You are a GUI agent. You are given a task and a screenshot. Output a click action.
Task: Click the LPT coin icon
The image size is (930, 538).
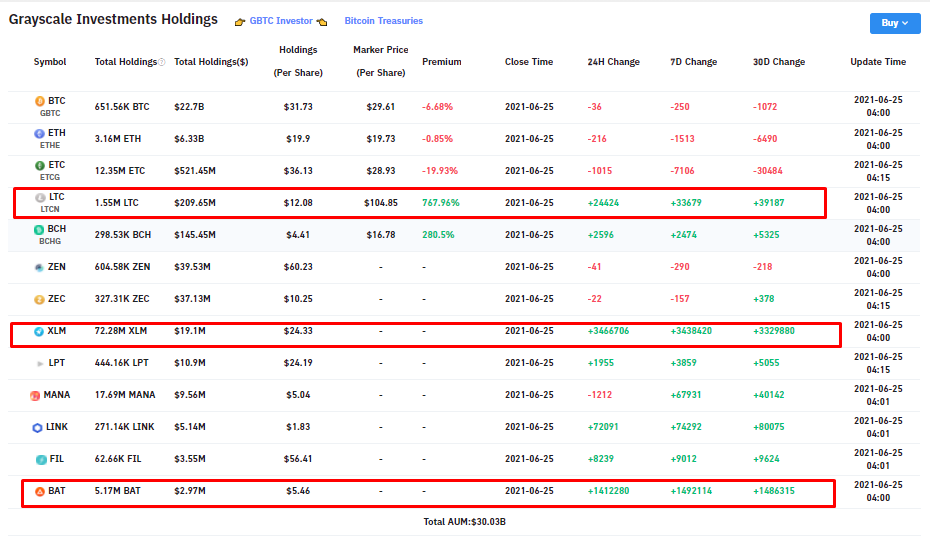[40, 364]
